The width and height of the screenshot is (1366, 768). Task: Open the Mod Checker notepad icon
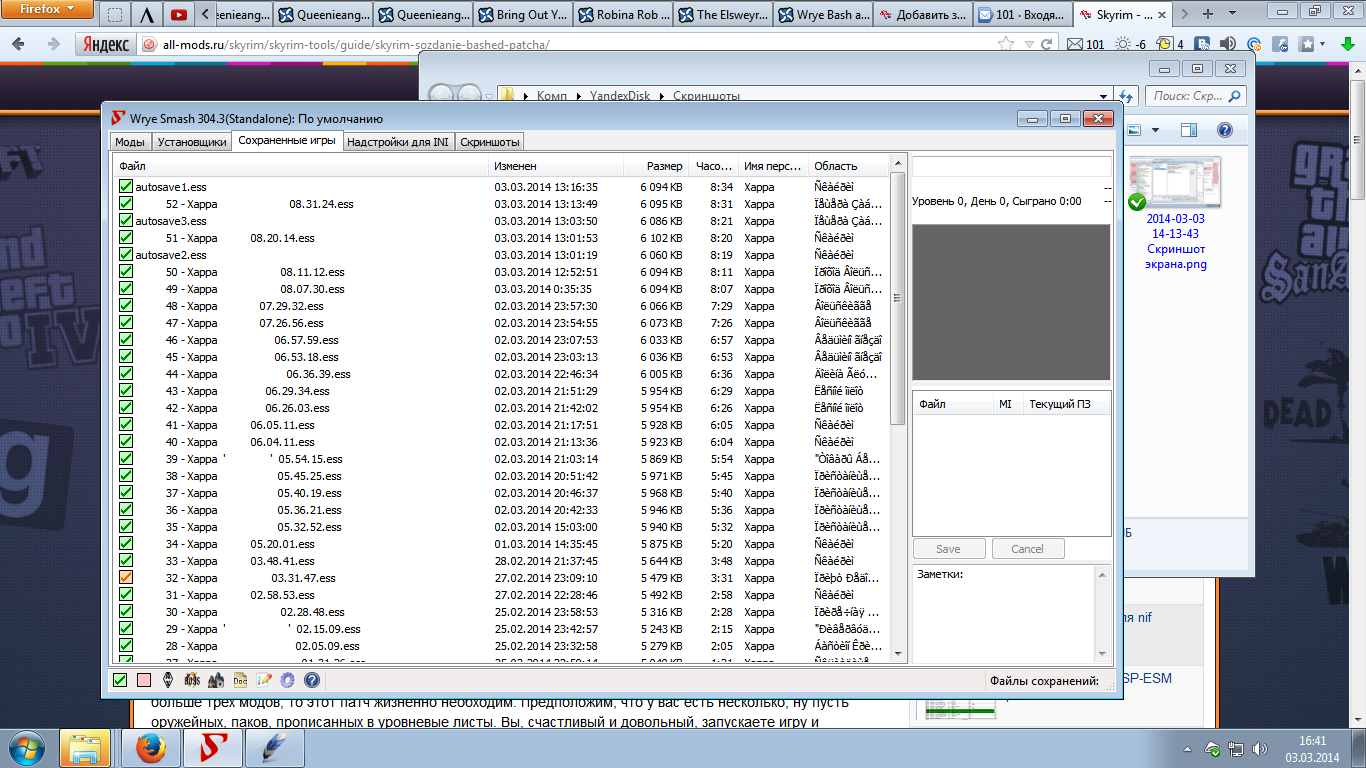pyautogui.click(x=264, y=680)
